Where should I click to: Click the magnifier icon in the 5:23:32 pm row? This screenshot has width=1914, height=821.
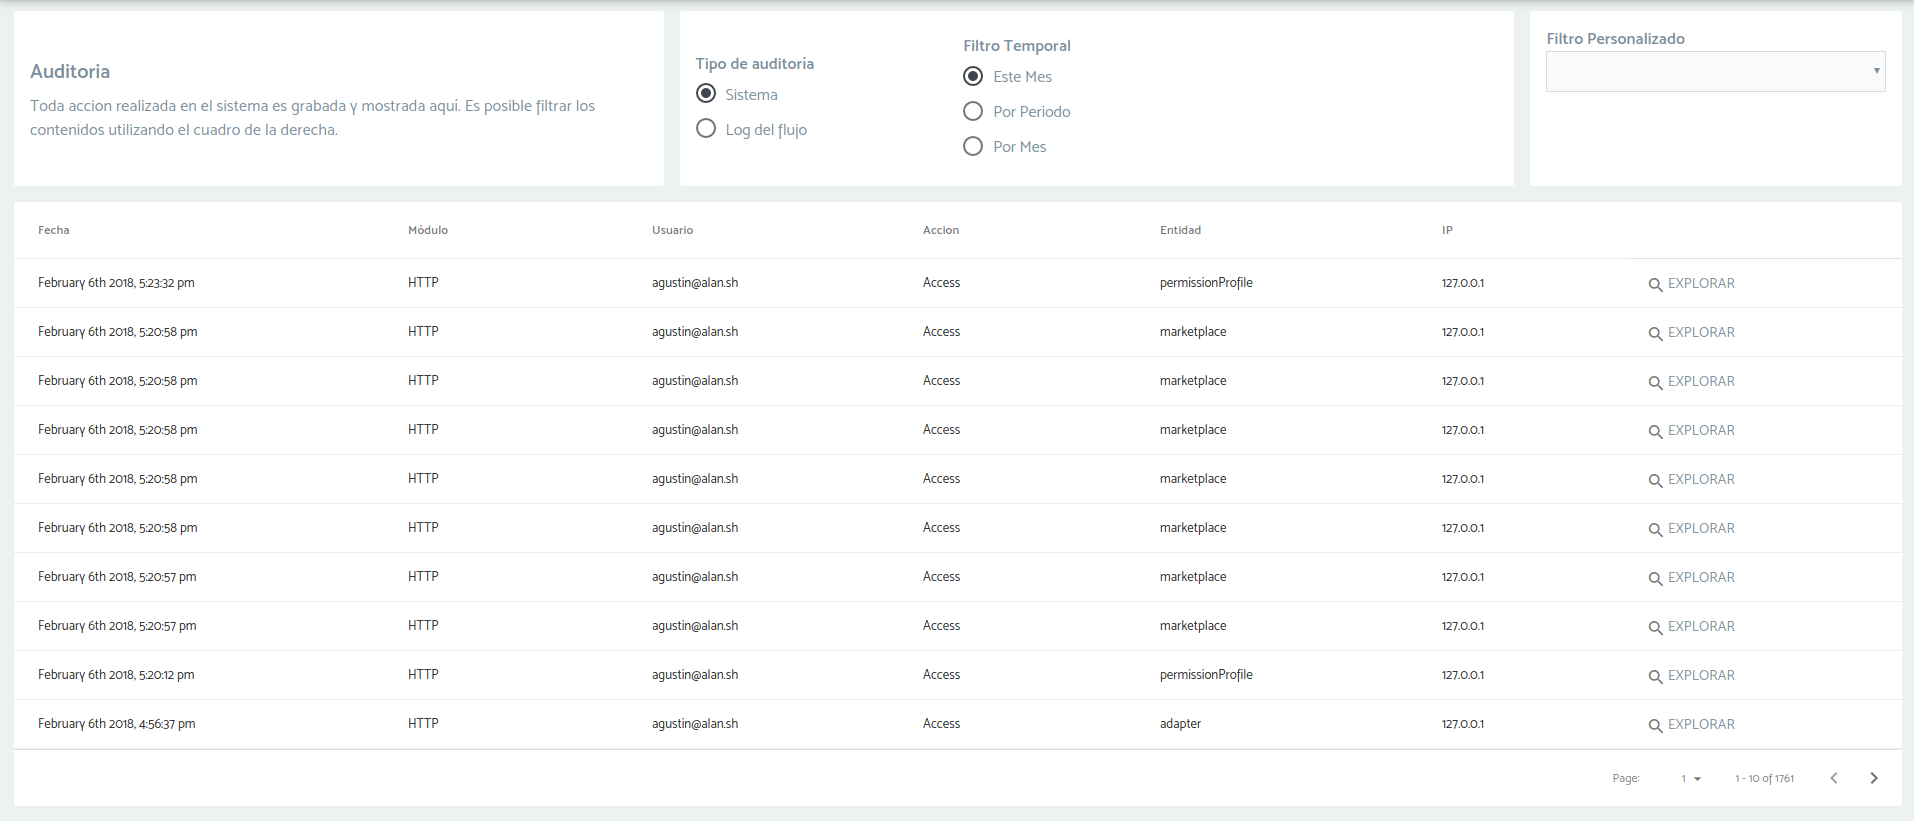tap(1655, 285)
